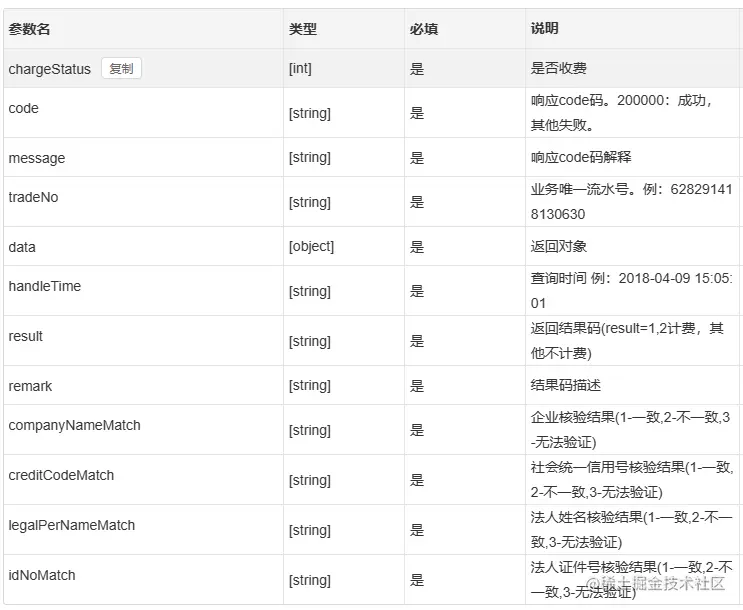Image resolution: width=743 pixels, height=610 pixels.
Task: Click the [string] type in code row
Action: pyautogui.click(x=310, y=113)
